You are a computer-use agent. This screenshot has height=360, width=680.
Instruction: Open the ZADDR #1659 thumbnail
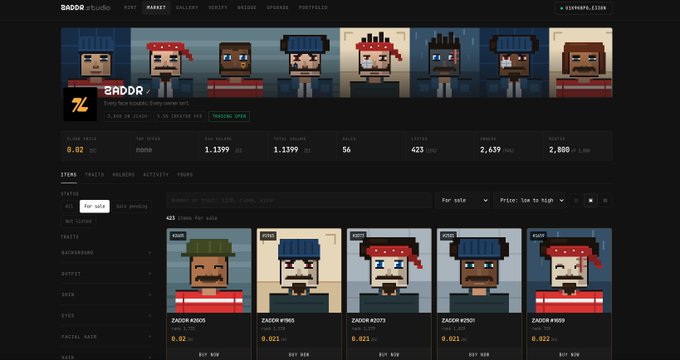[x=569, y=271]
